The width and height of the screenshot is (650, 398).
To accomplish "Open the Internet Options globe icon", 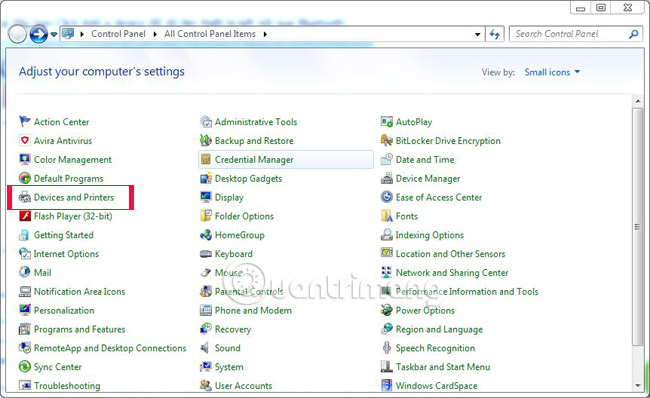I will point(25,254).
